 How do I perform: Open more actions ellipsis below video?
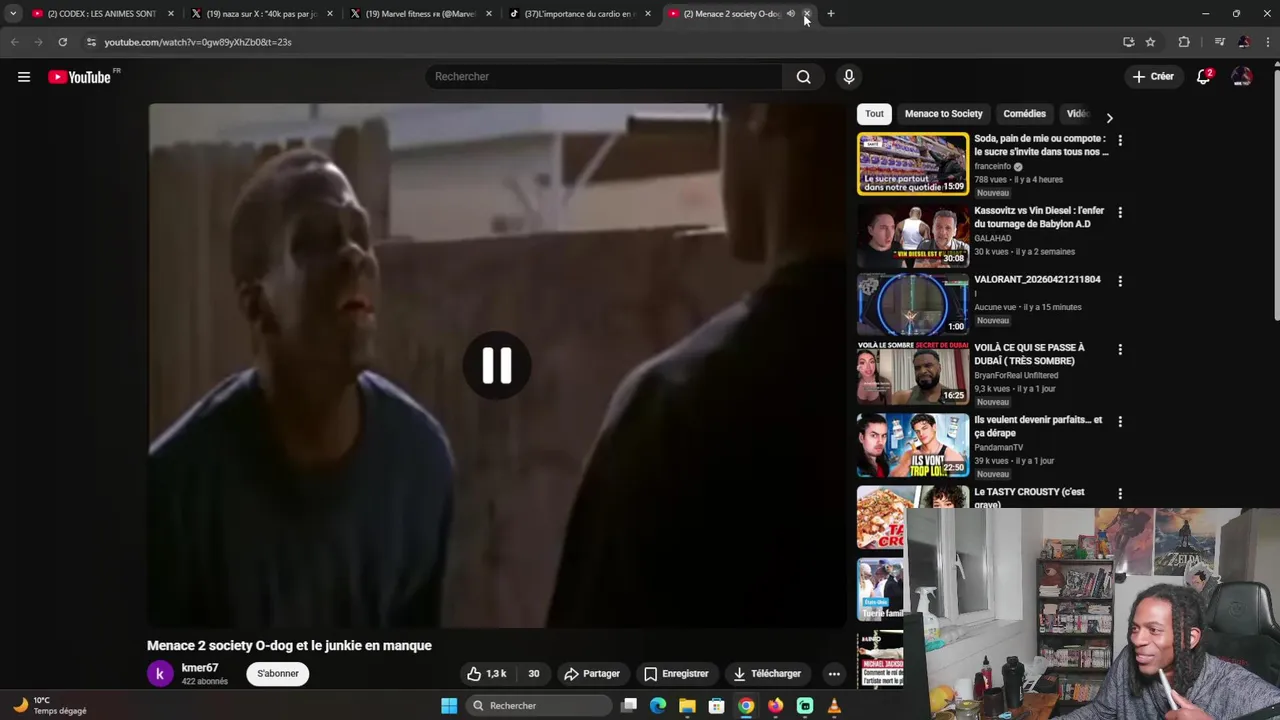pyautogui.click(x=834, y=674)
